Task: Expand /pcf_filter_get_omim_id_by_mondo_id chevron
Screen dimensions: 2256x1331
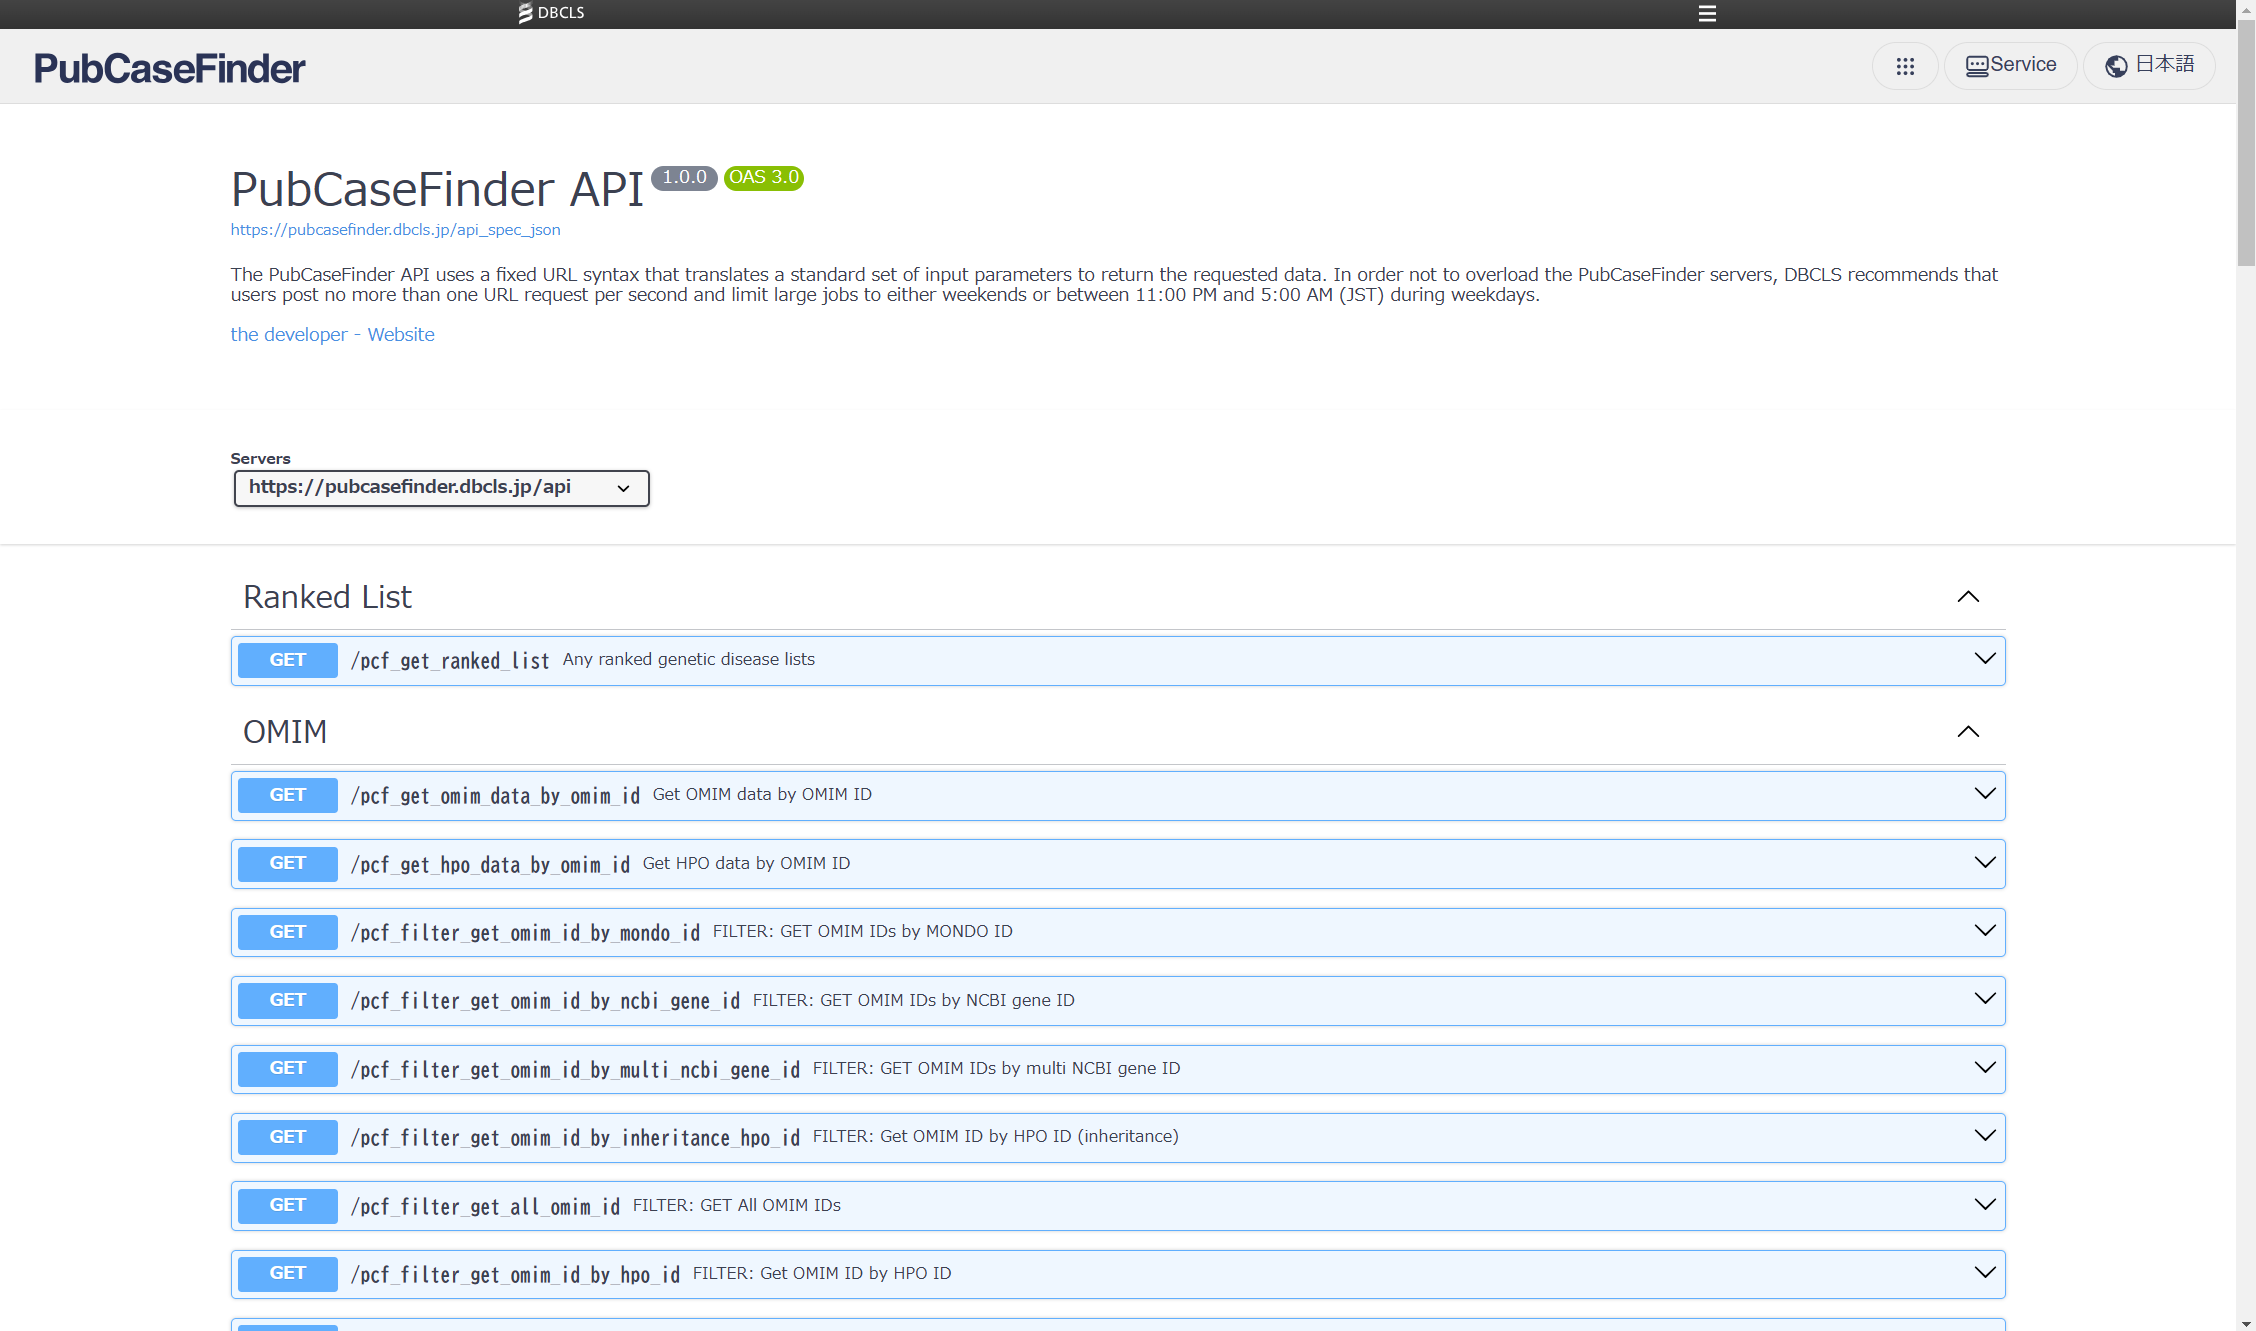Action: pyautogui.click(x=1985, y=931)
